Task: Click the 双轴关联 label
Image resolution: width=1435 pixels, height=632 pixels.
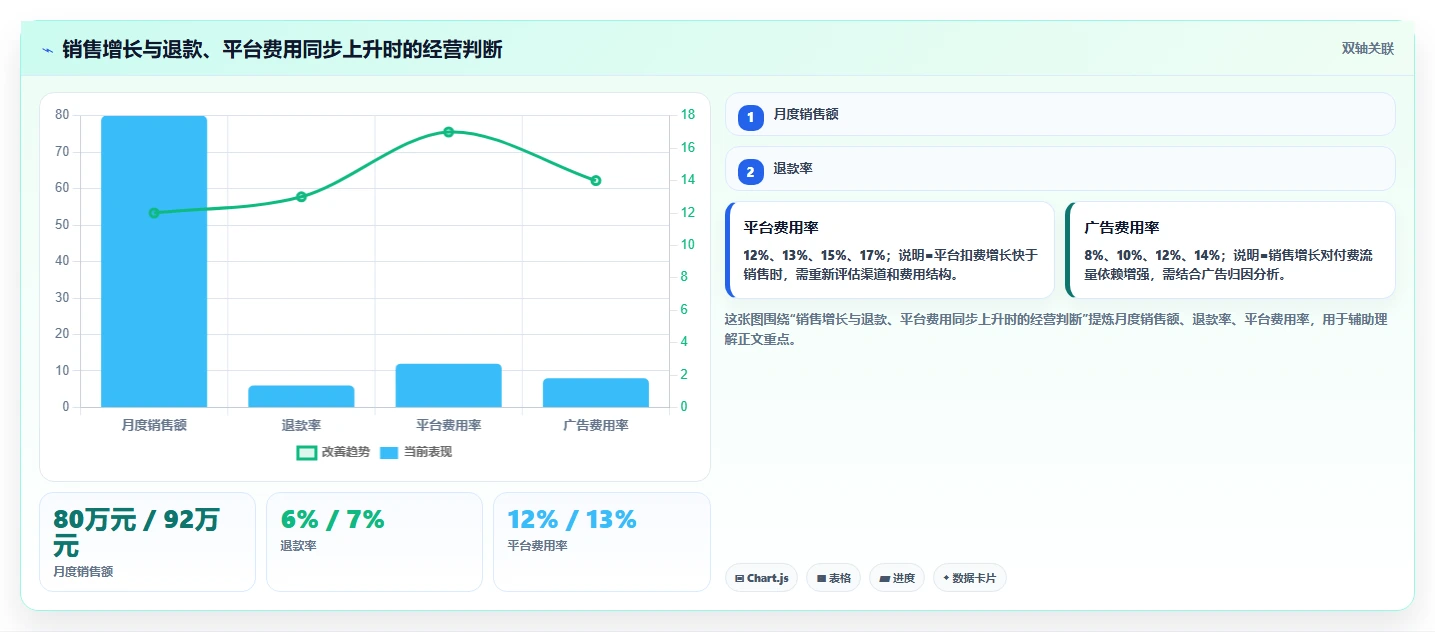Action: click(1367, 49)
